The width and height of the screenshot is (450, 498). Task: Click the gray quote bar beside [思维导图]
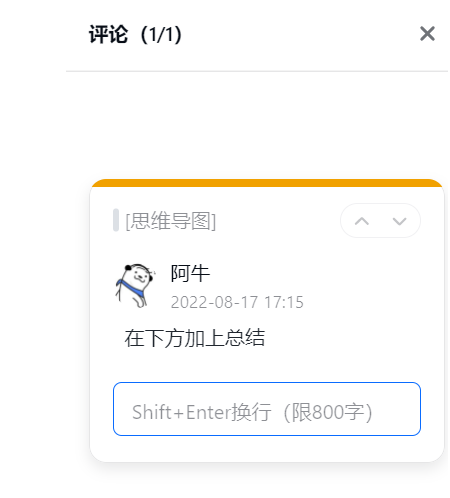tap(116, 220)
